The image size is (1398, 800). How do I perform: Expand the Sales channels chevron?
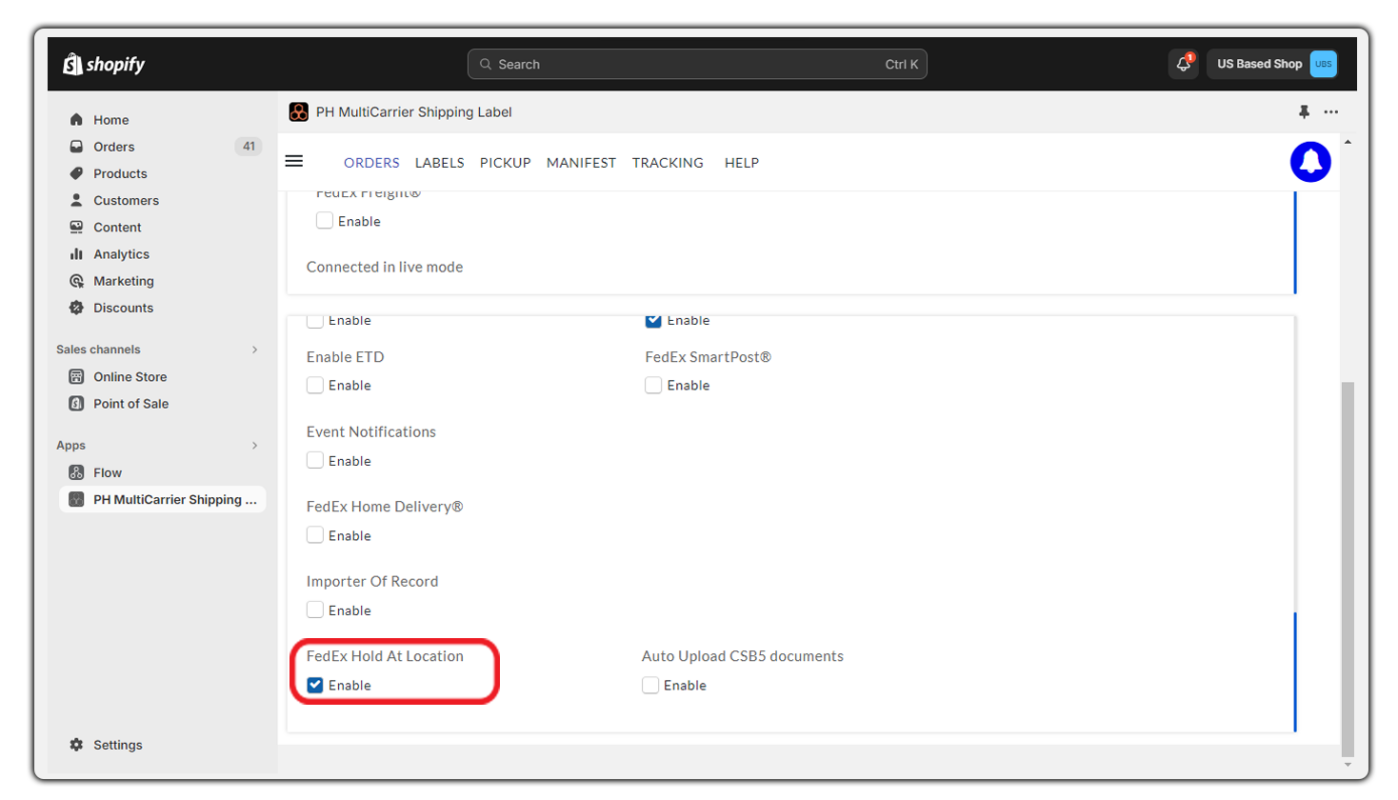pyautogui.click(x=254, y=350)
